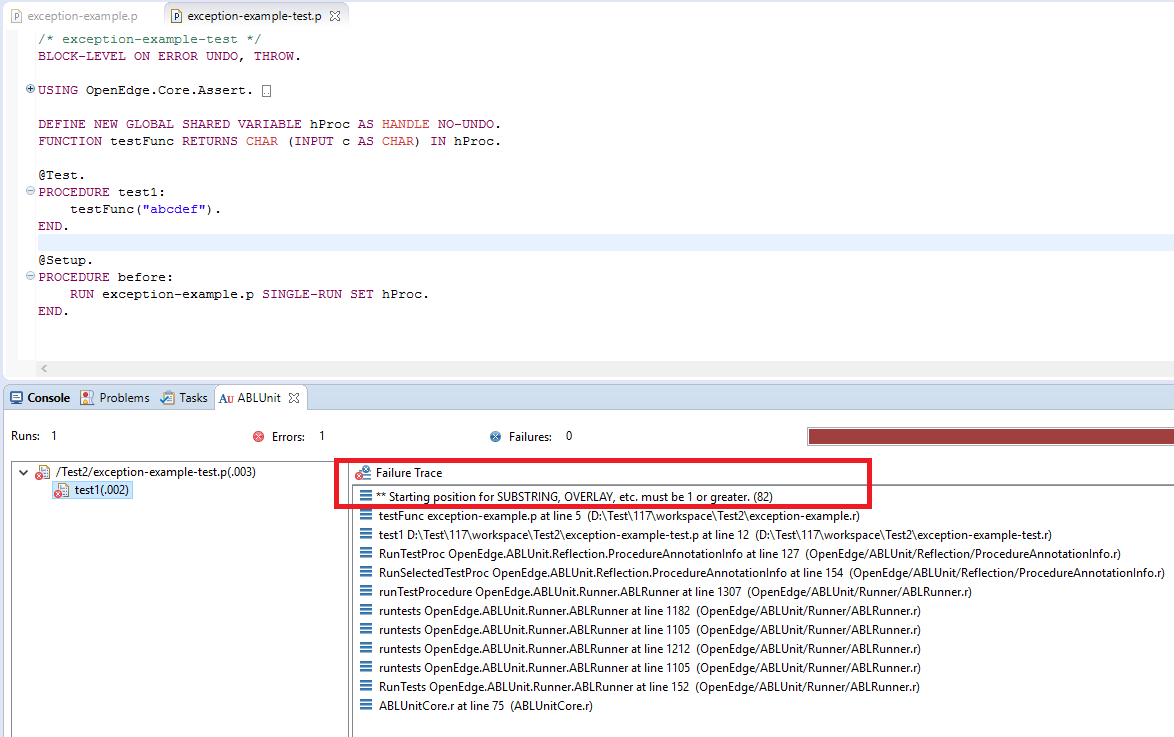The width and height of the screenshot is (1174, 737).
Task: Close the ABLUnit view
Action: 294,398
